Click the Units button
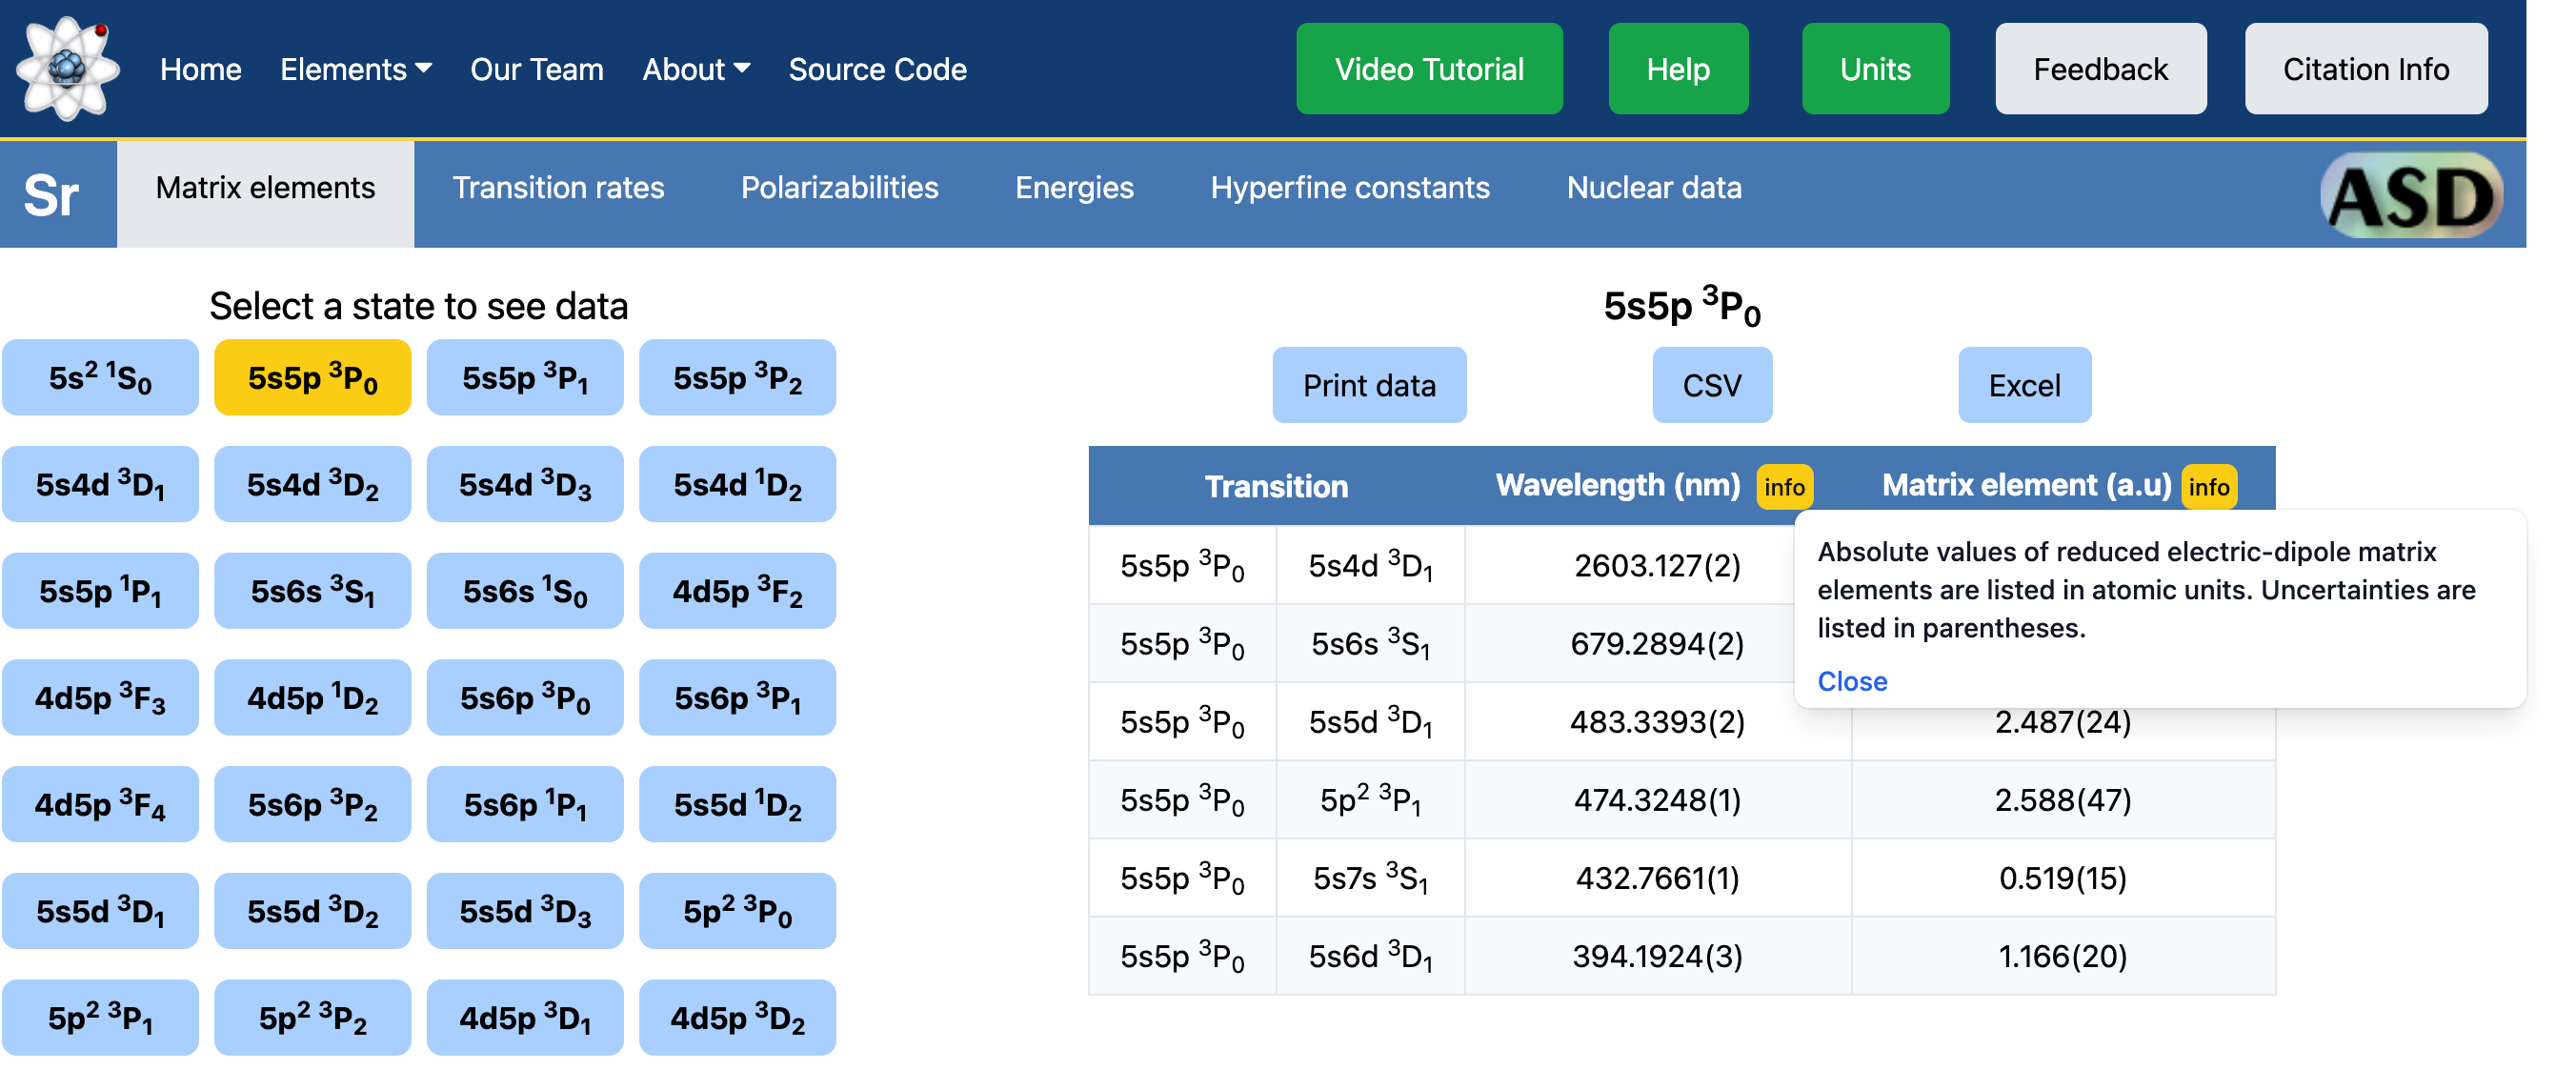This screenshot has width=2576, height=1070. [1874, 69]
